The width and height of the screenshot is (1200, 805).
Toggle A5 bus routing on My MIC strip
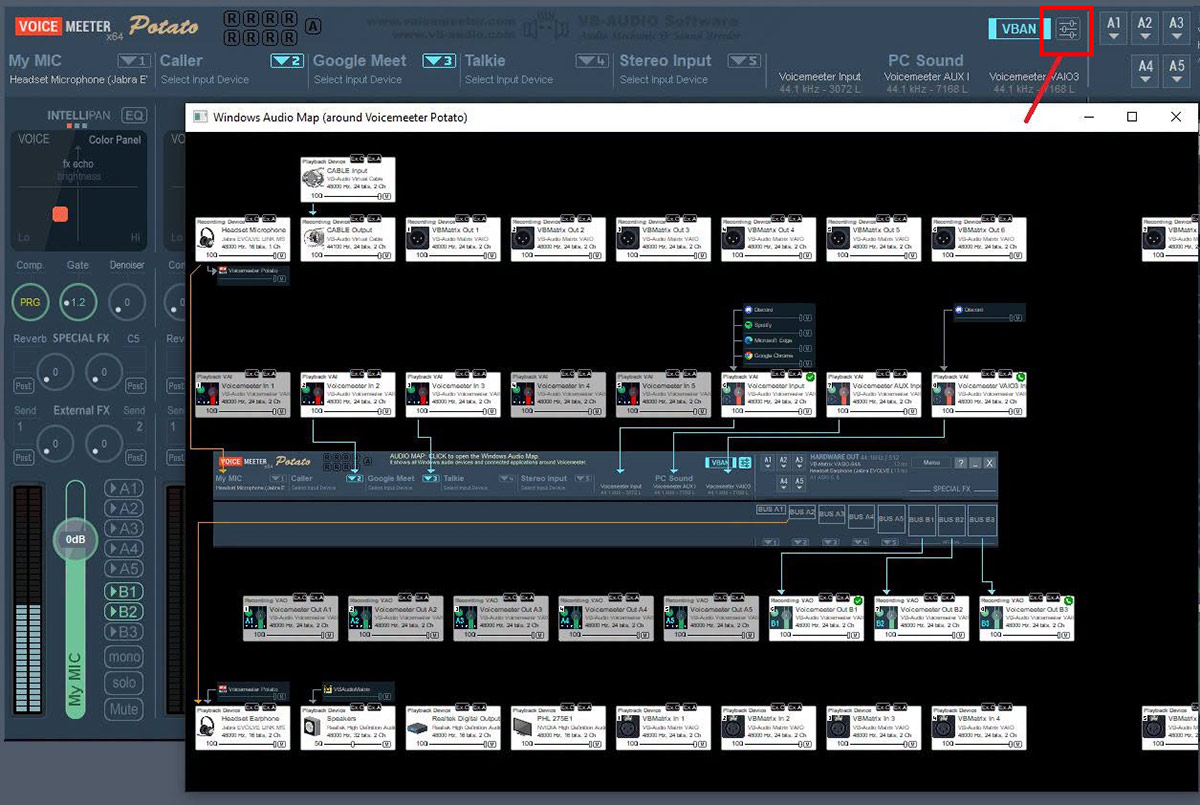(x=123, y=569)
